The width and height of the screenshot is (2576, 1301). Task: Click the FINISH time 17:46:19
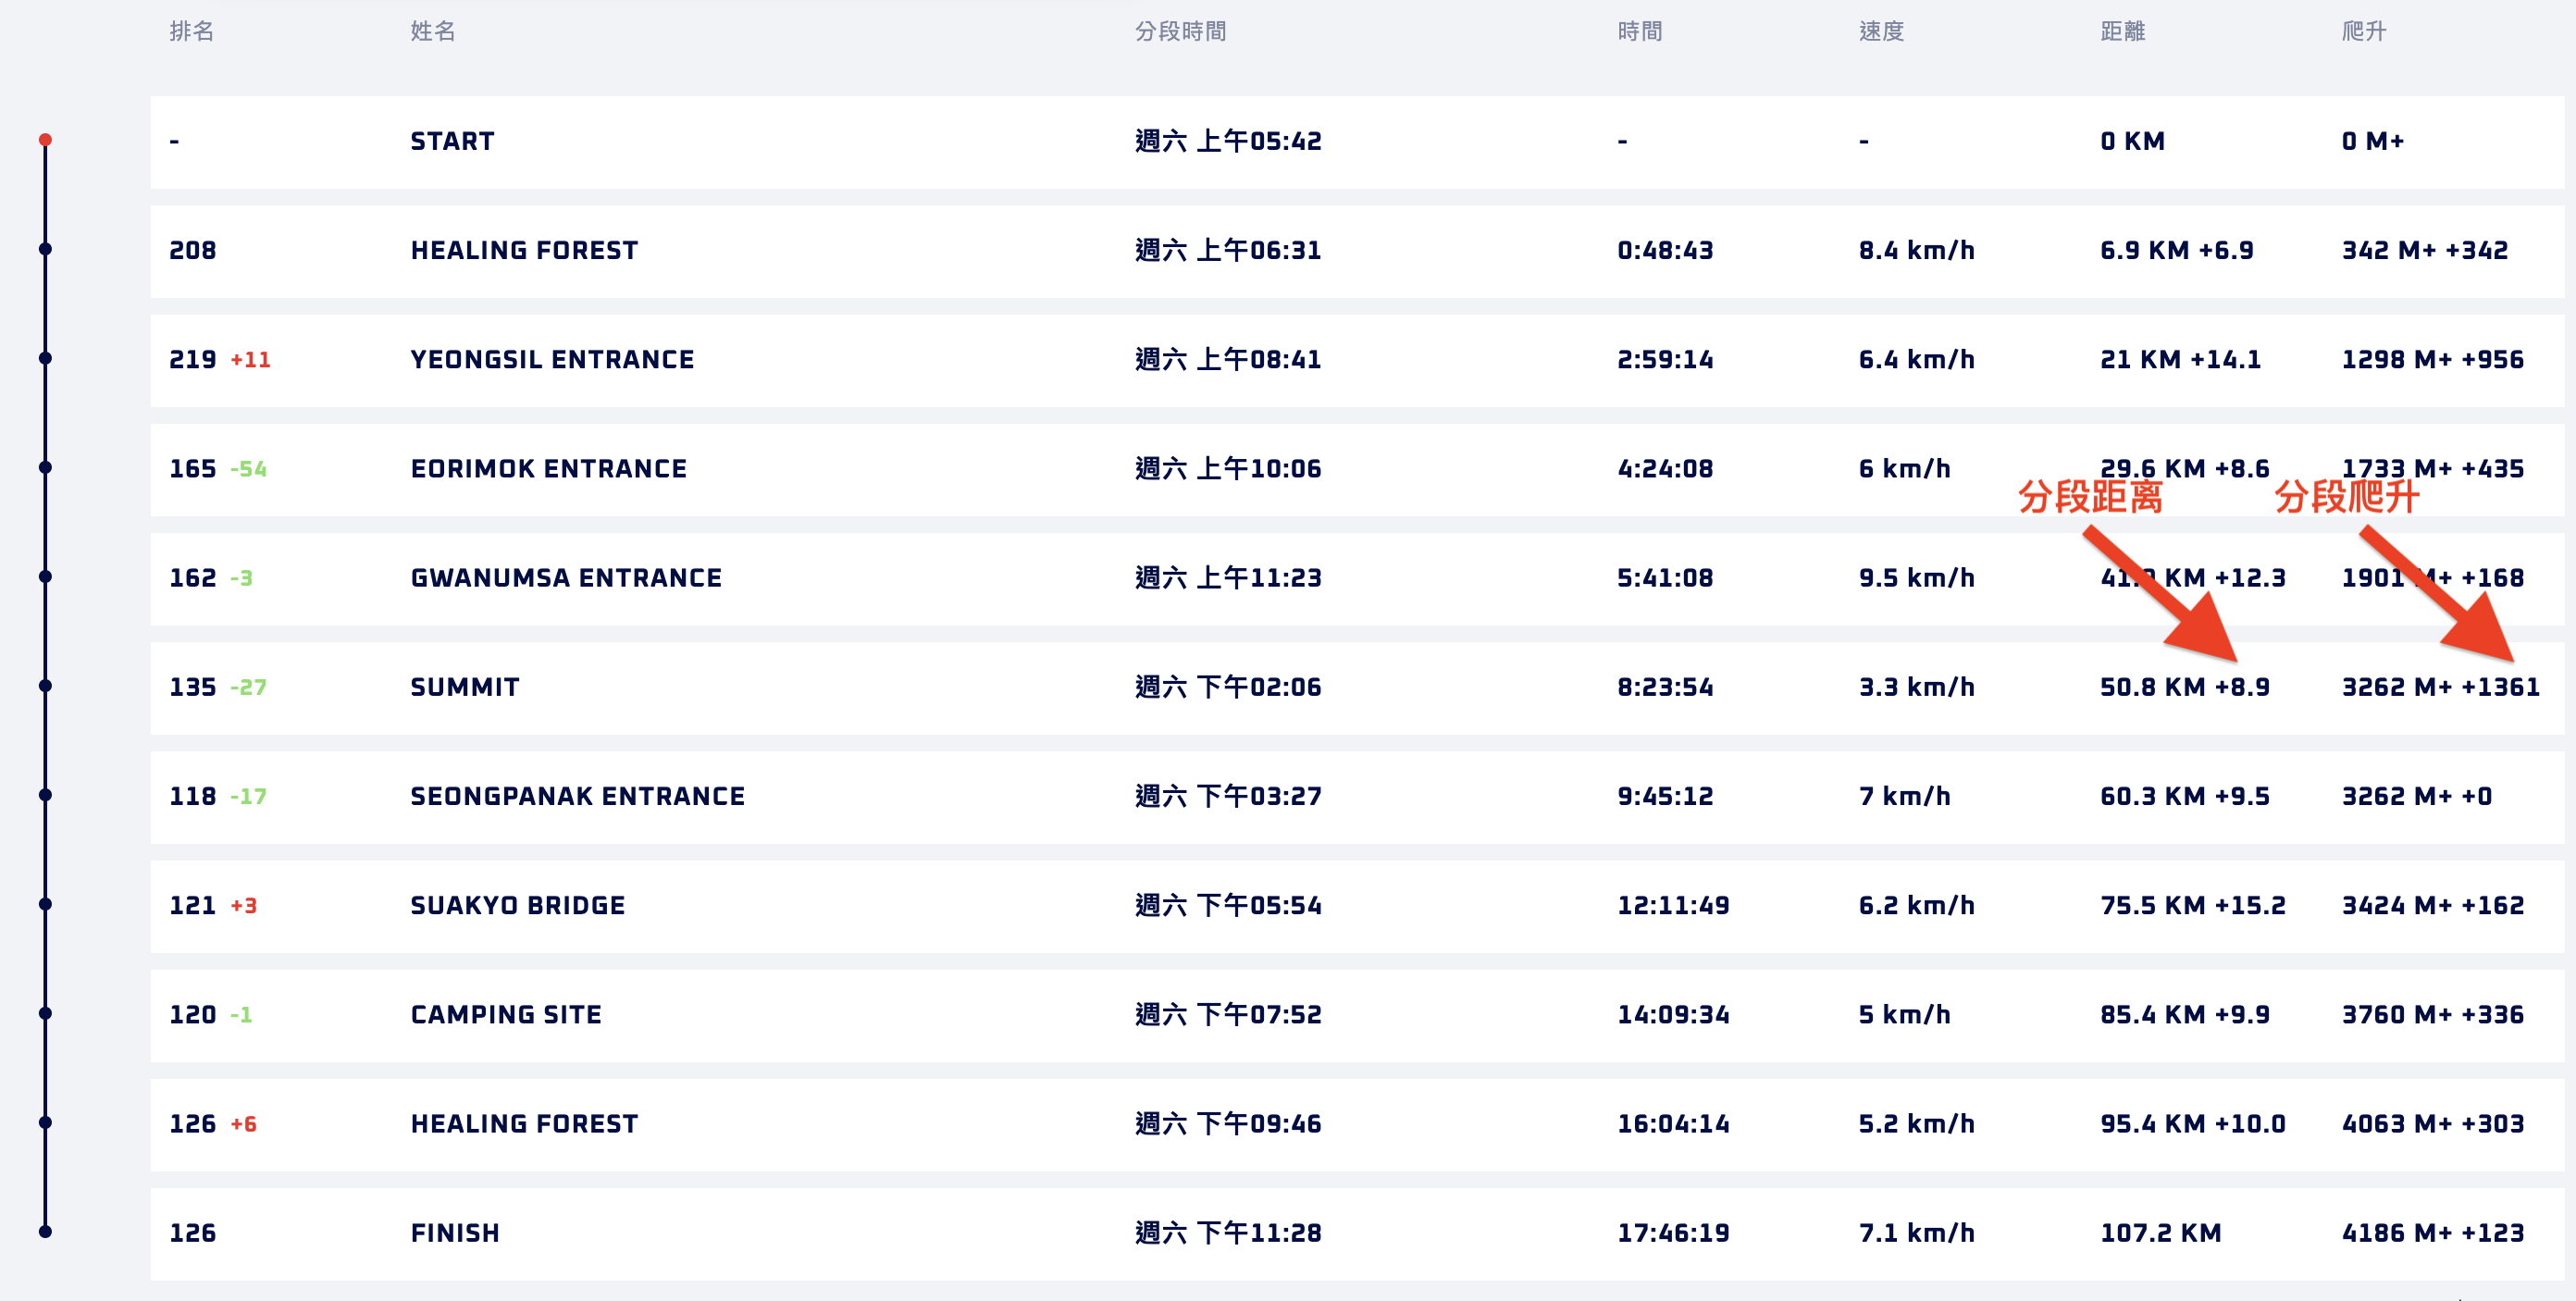point(1673,1233)
